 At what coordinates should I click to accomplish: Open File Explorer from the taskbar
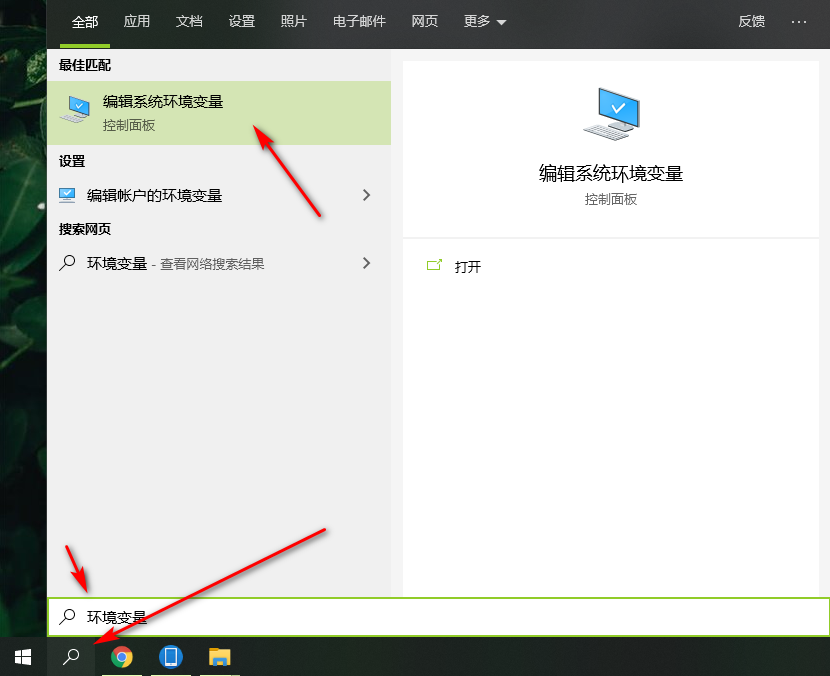click(219, 657)
